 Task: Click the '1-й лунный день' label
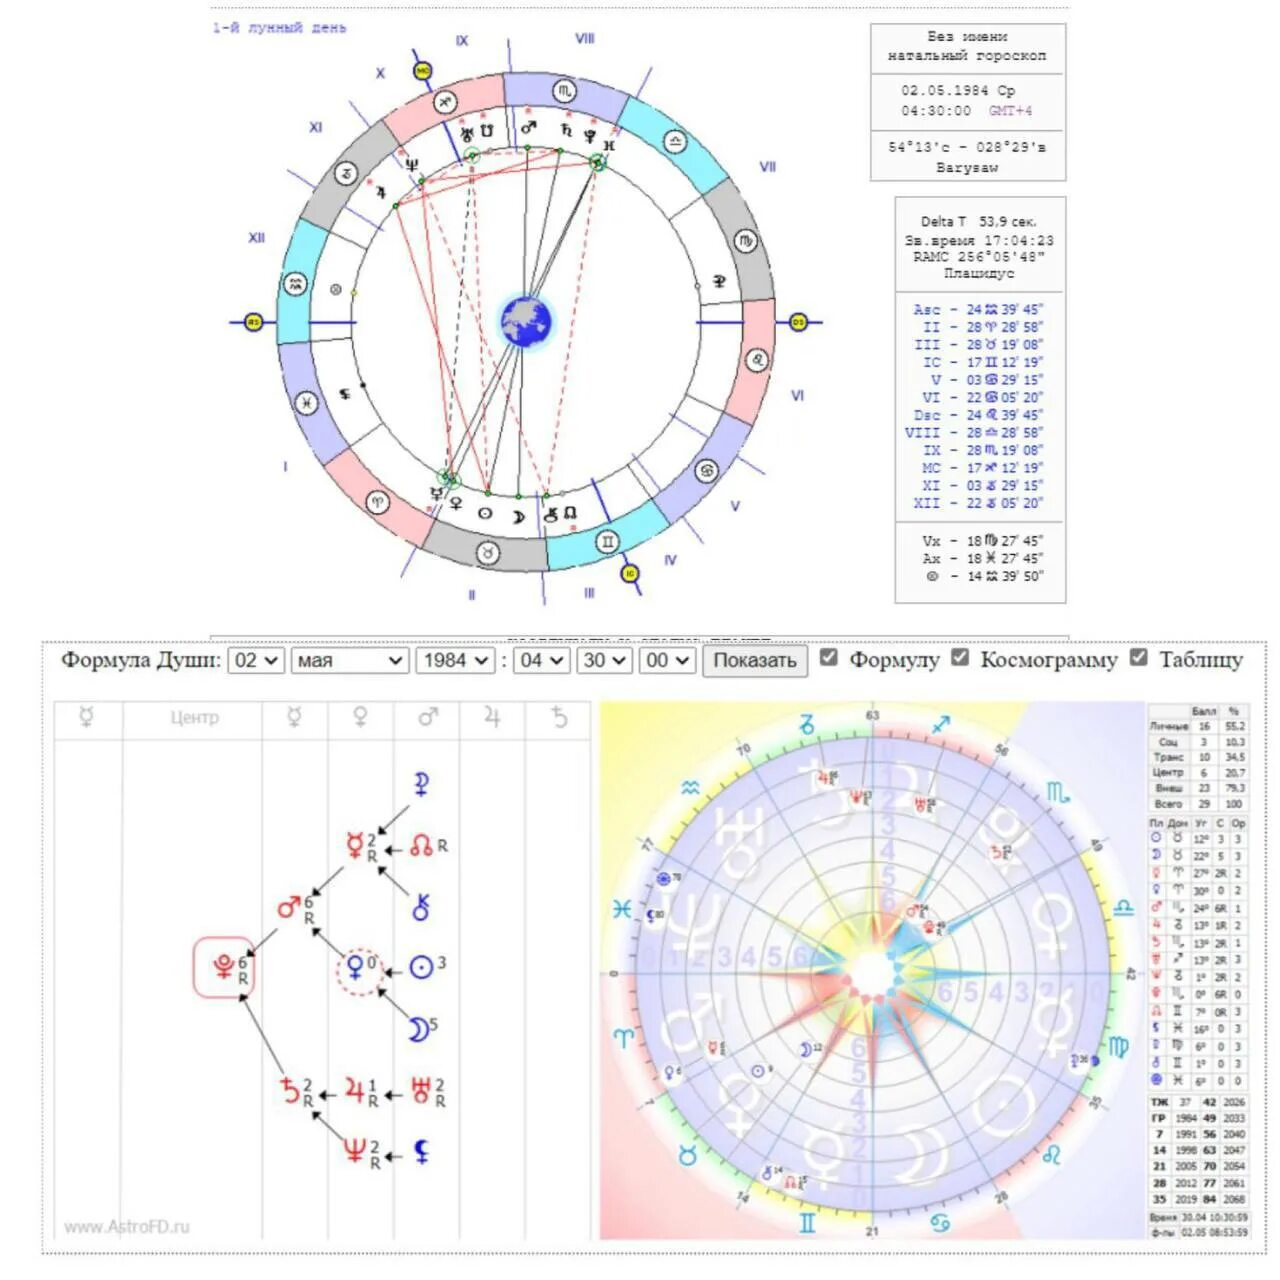(279, 28)
